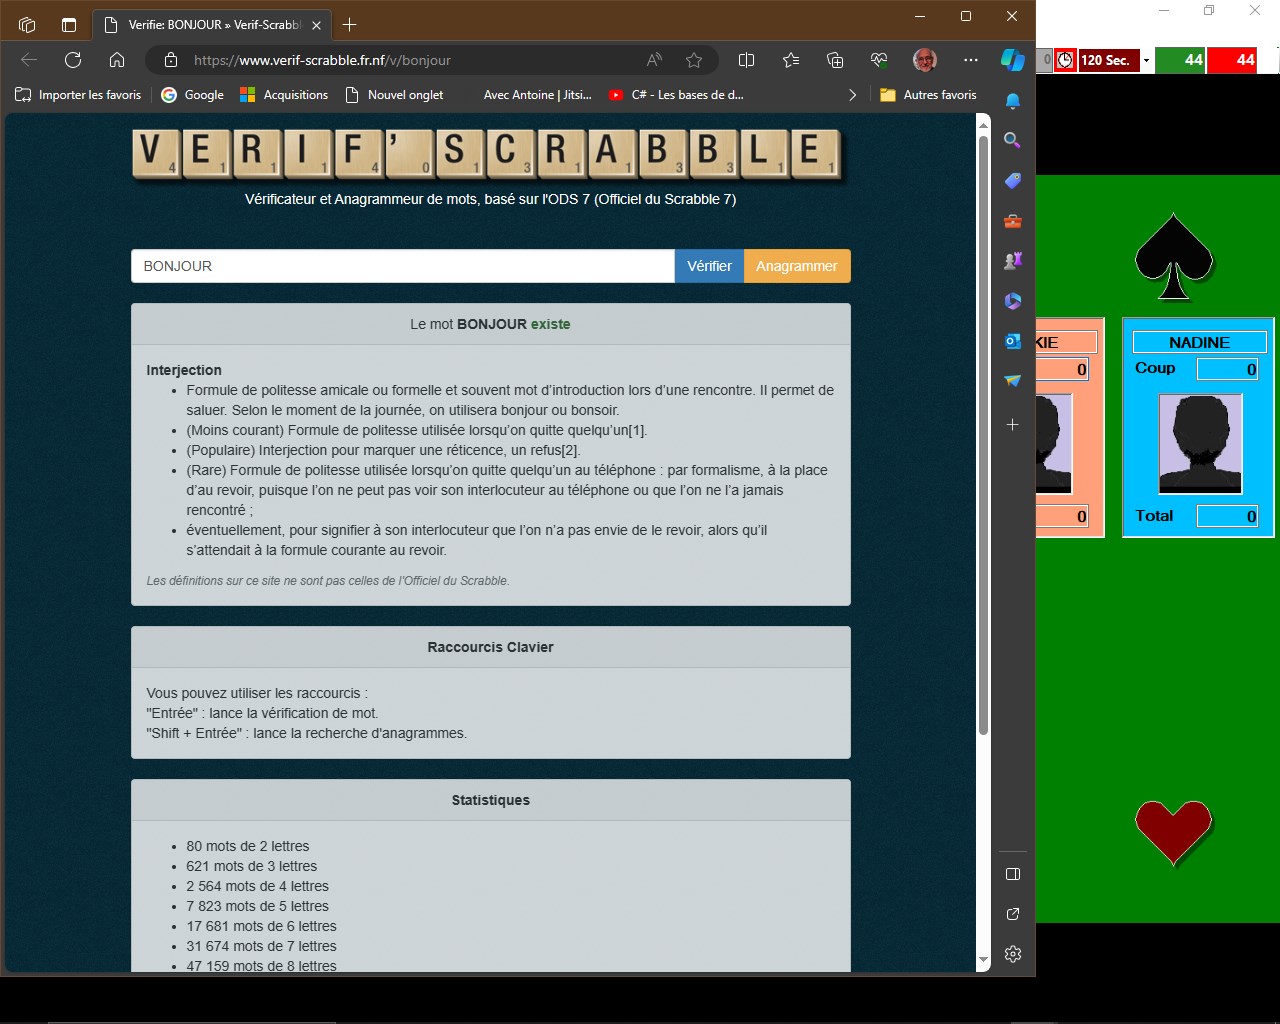Open Browser essentials heart icon
Viewport: 1280px width, 1024px height.
point(879,60)
